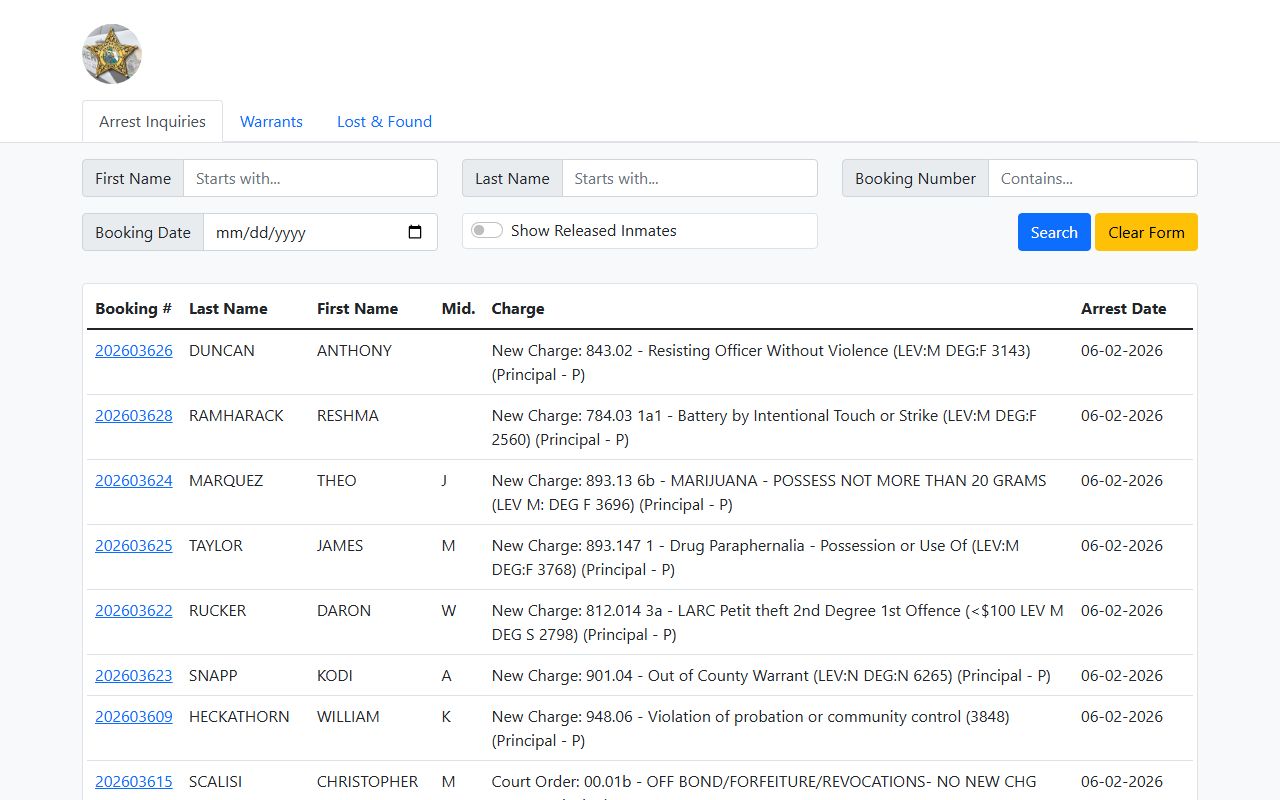1280x800 pixels.
Task: Click the Last Name column header
Action: click(228, 308)
